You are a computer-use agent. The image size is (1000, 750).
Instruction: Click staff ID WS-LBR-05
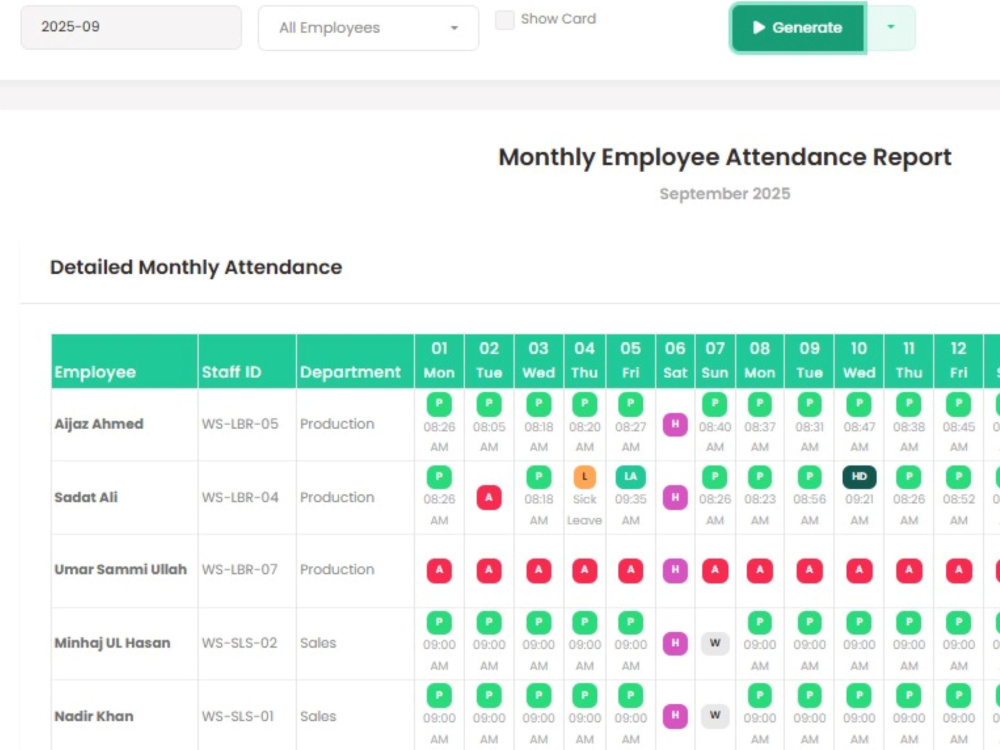240,424
